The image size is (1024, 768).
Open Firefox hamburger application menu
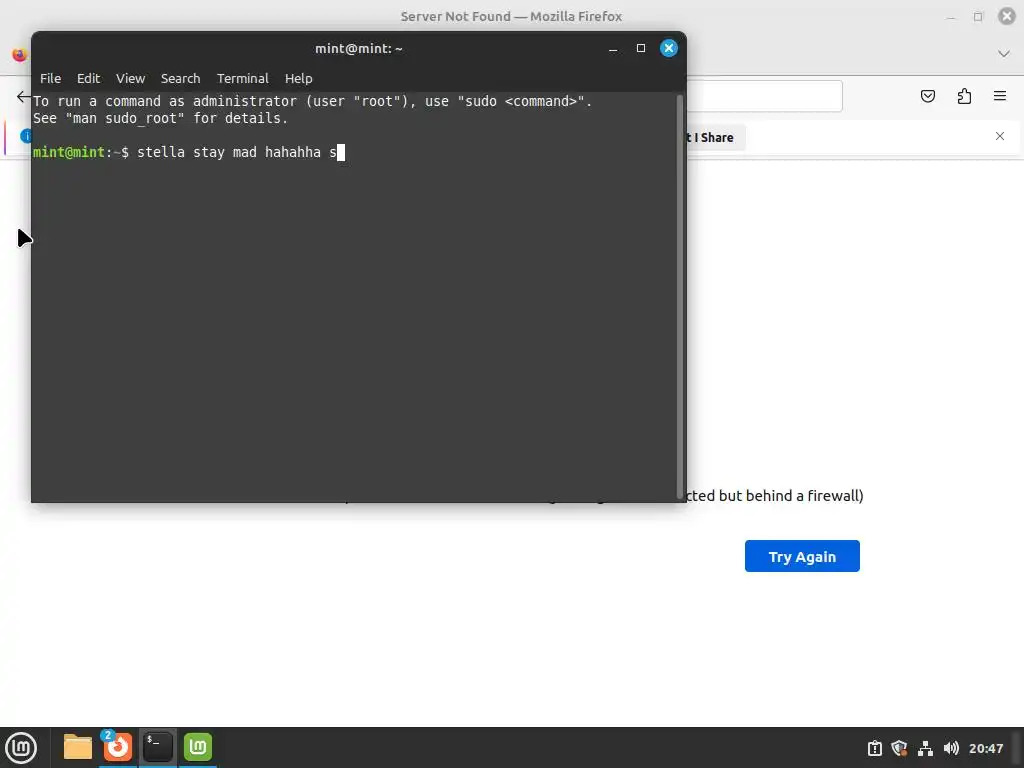click(x=1000, y=96)
